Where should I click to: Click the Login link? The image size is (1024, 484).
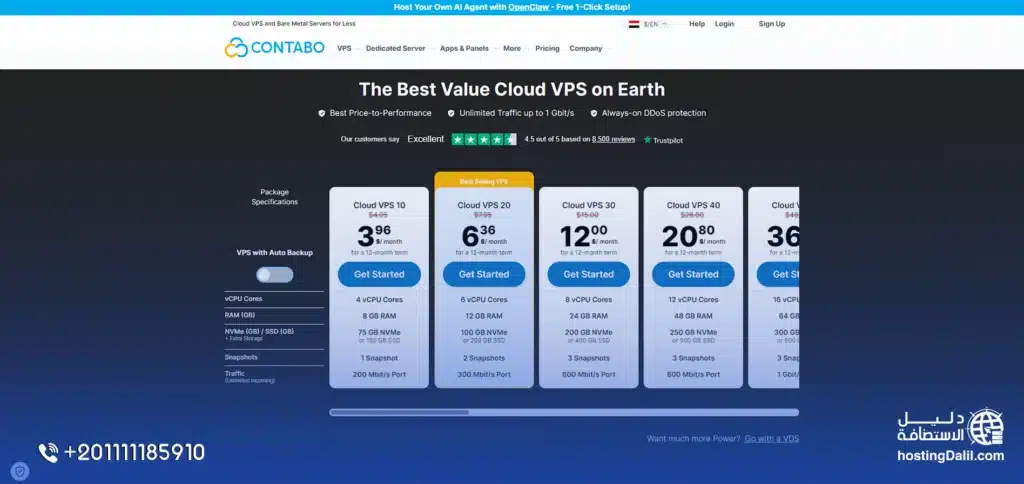(x=724, y=24)
